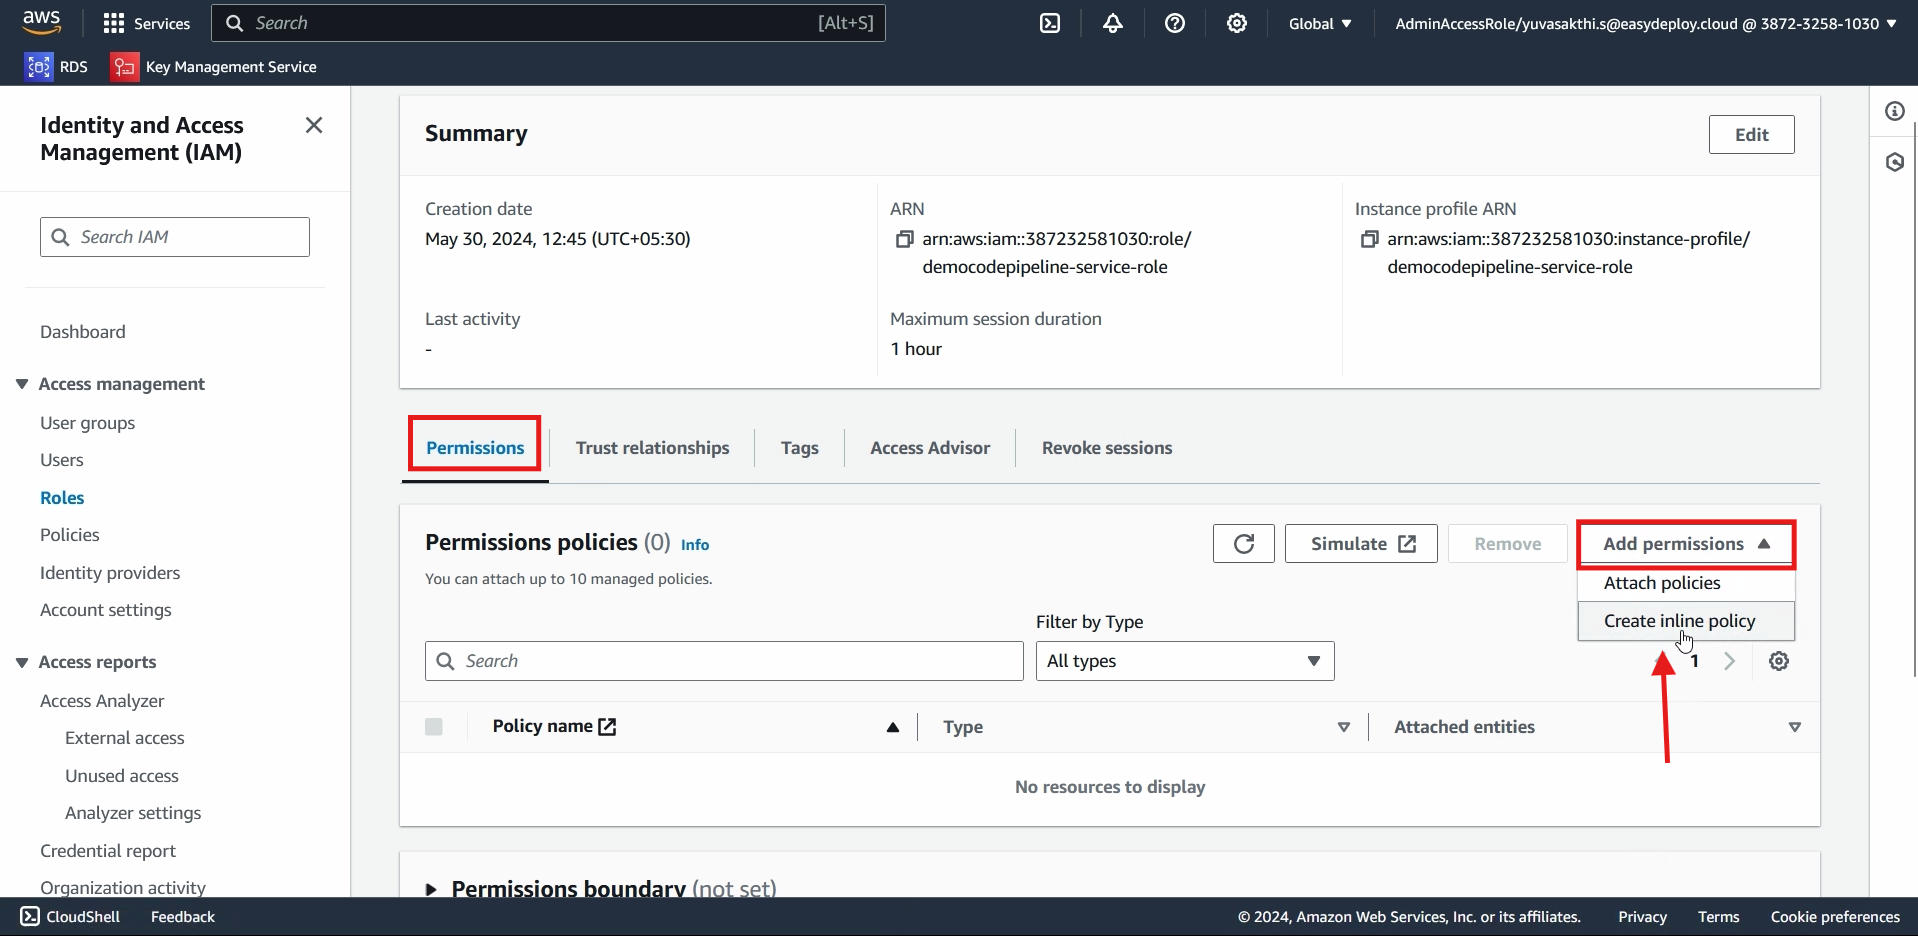Sort by Policy name ascending arrow
Screen dimensions: 1918x936
(893, 727)
